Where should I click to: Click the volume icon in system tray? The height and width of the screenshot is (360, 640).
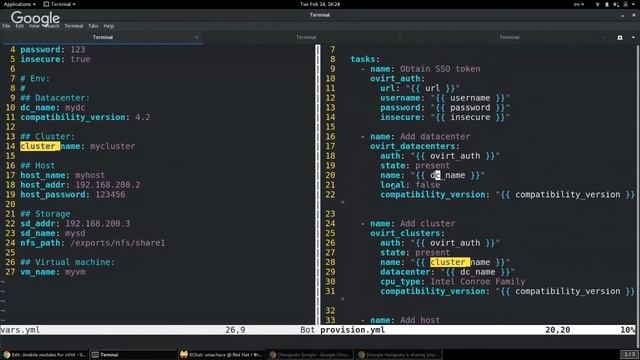coord(616,4)
